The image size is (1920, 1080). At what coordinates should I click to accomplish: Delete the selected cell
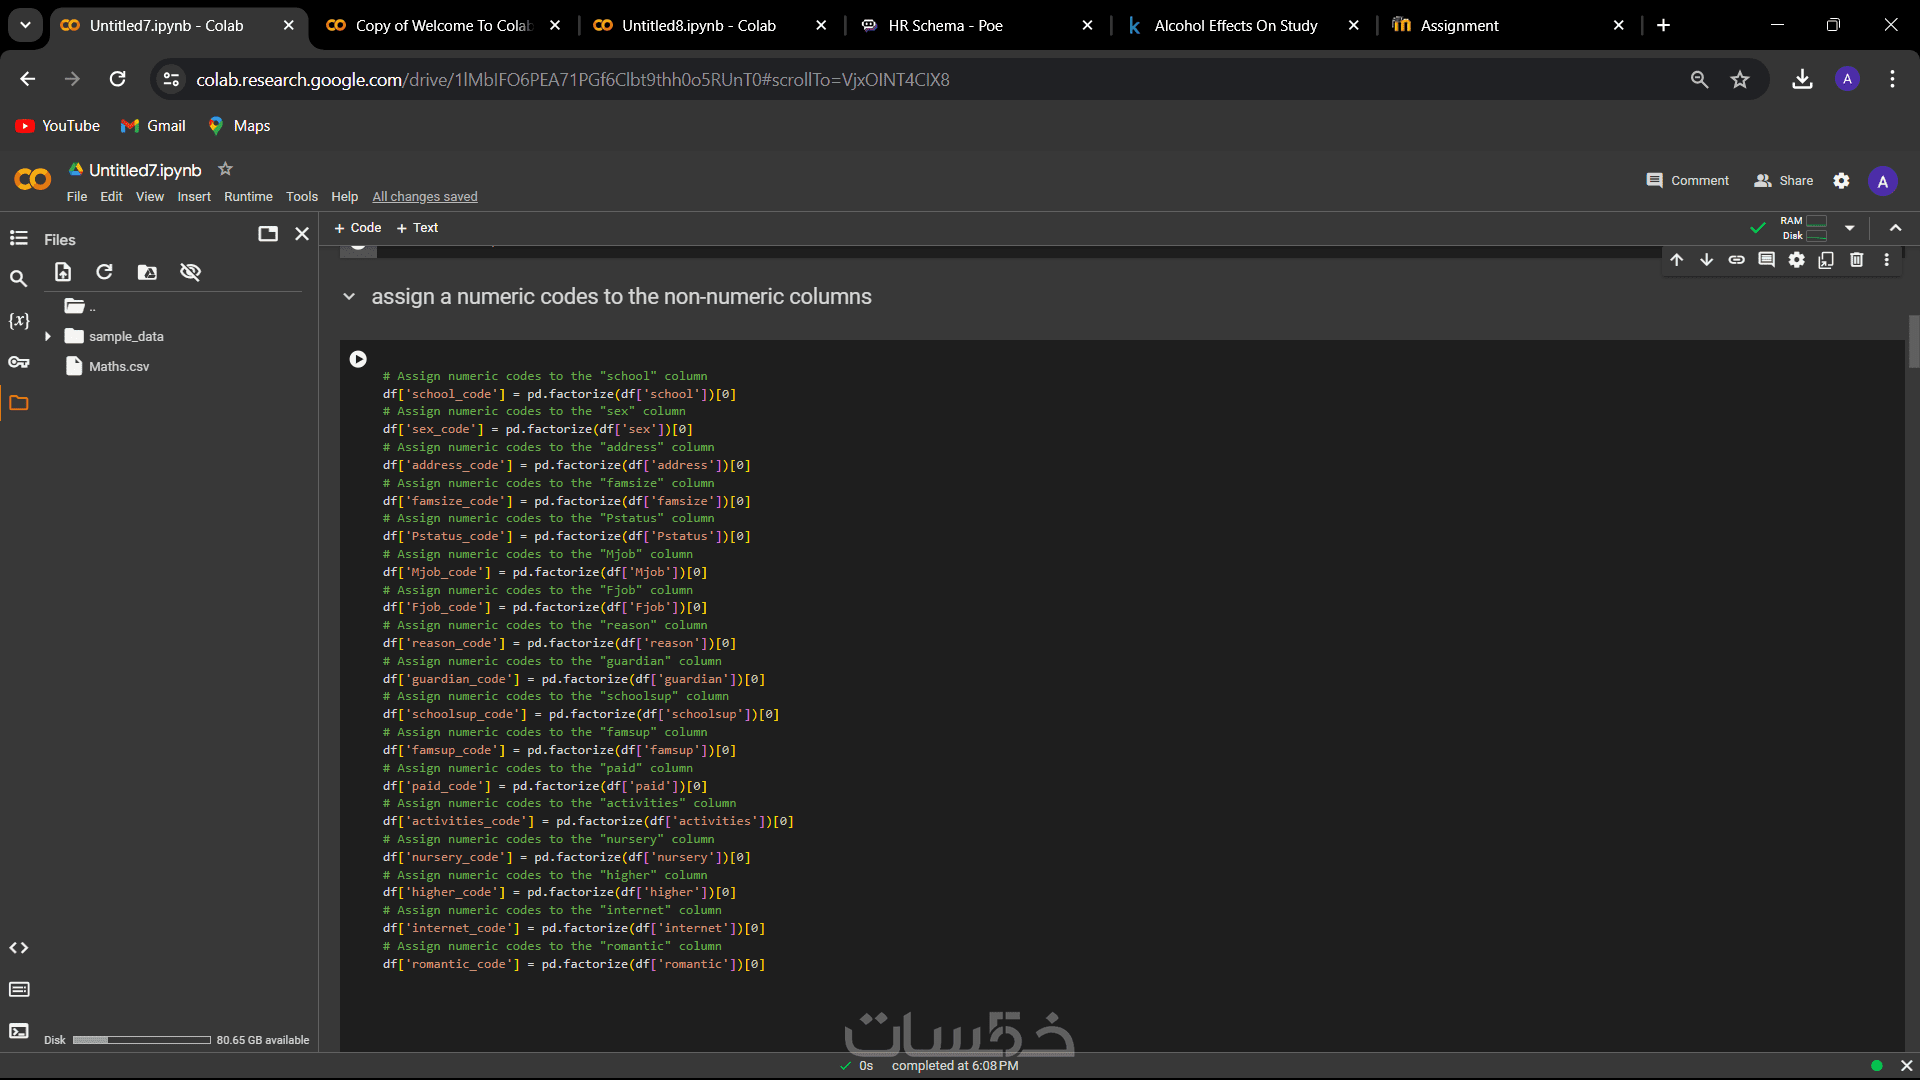(1856, 260)
